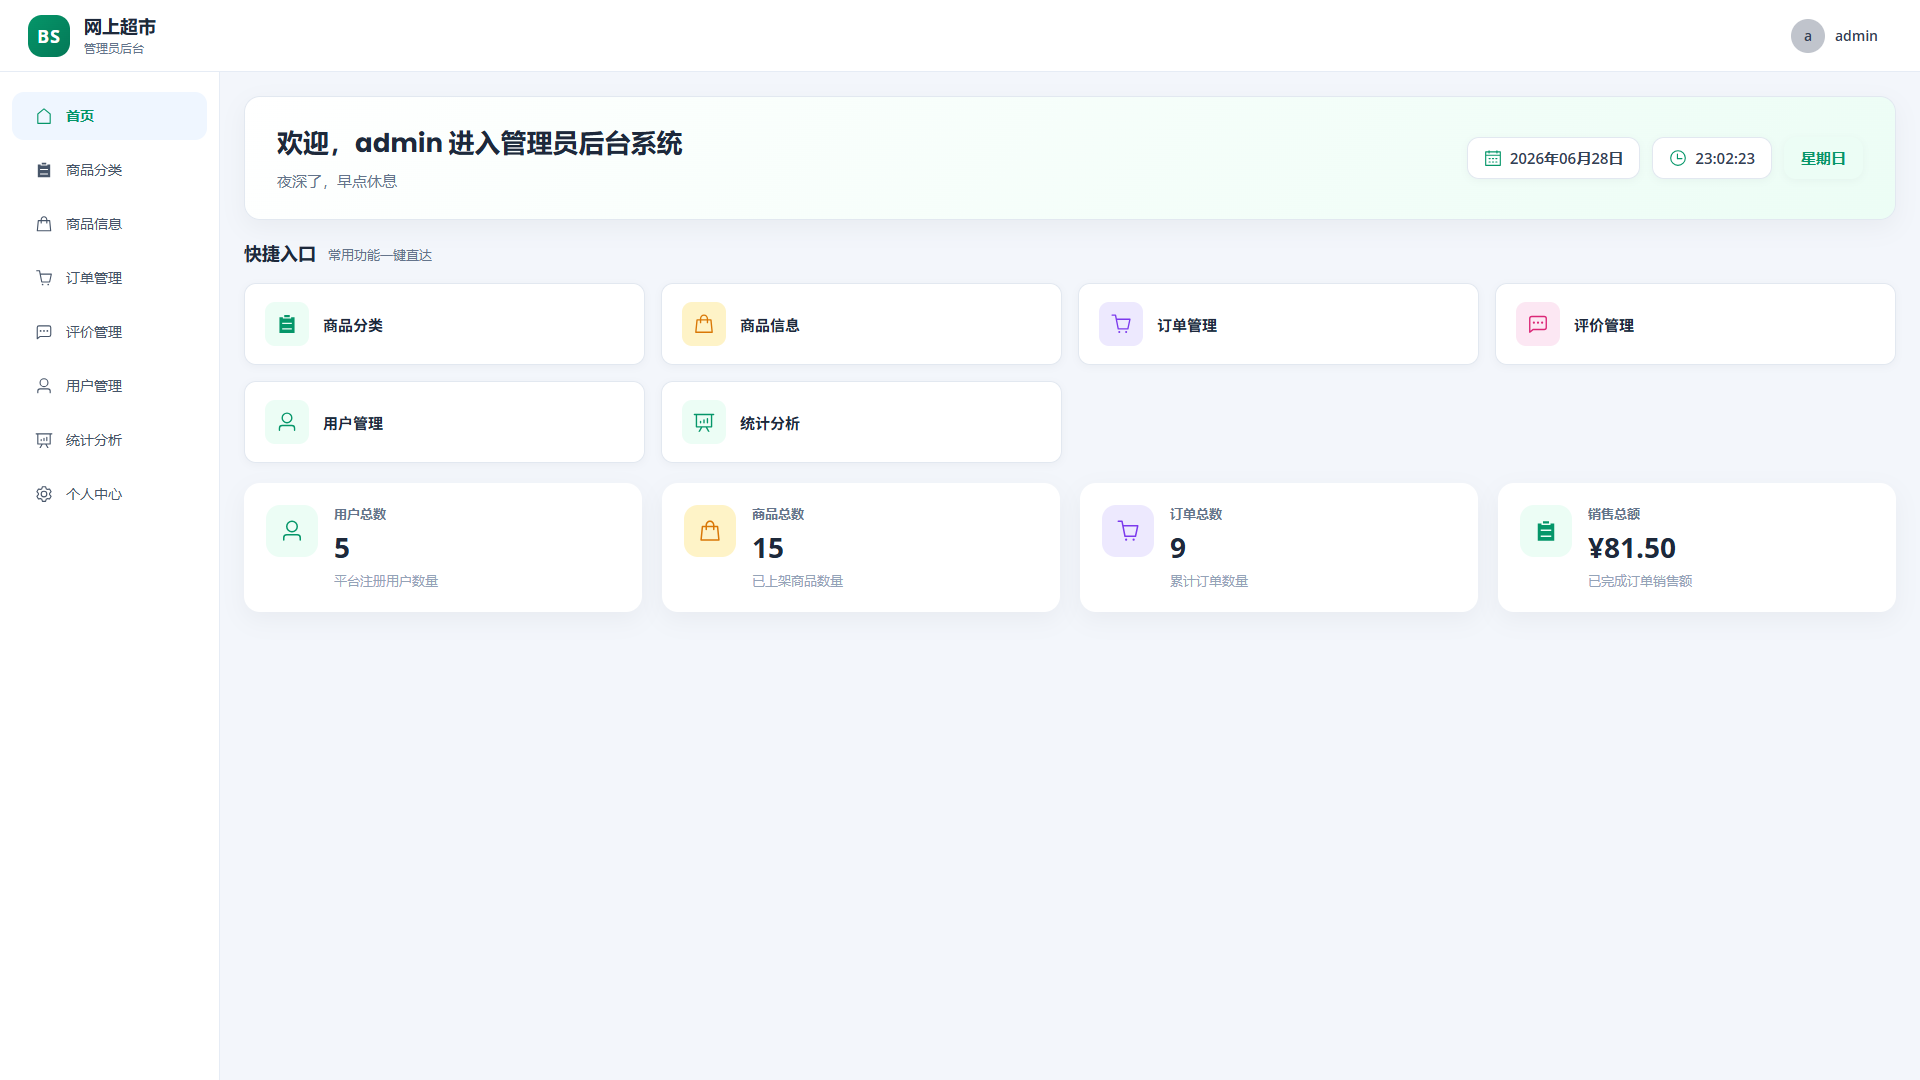Click the orange bag icon in 商品信息 shortcut card
This screenshot has height=1080, width=1920.
(704, 324)
